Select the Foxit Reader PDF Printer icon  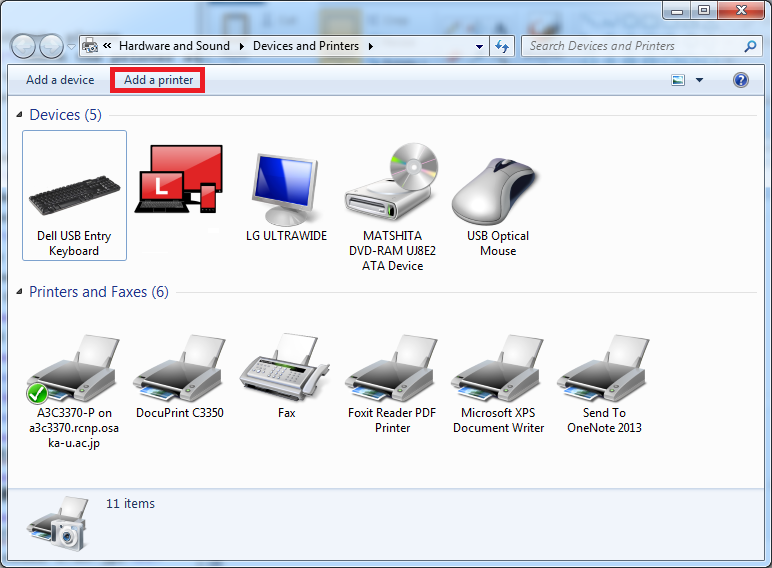[x=391, y=368]
